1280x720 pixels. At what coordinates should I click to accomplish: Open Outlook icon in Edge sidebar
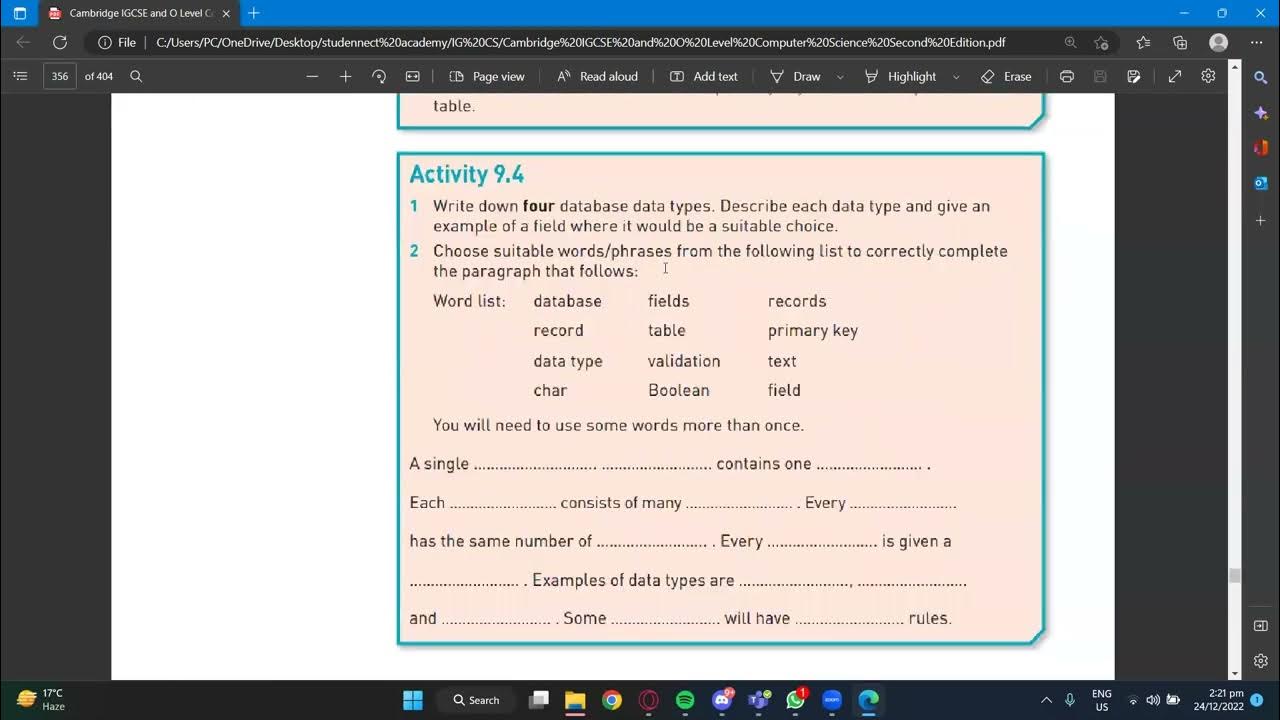(1261, 183)
